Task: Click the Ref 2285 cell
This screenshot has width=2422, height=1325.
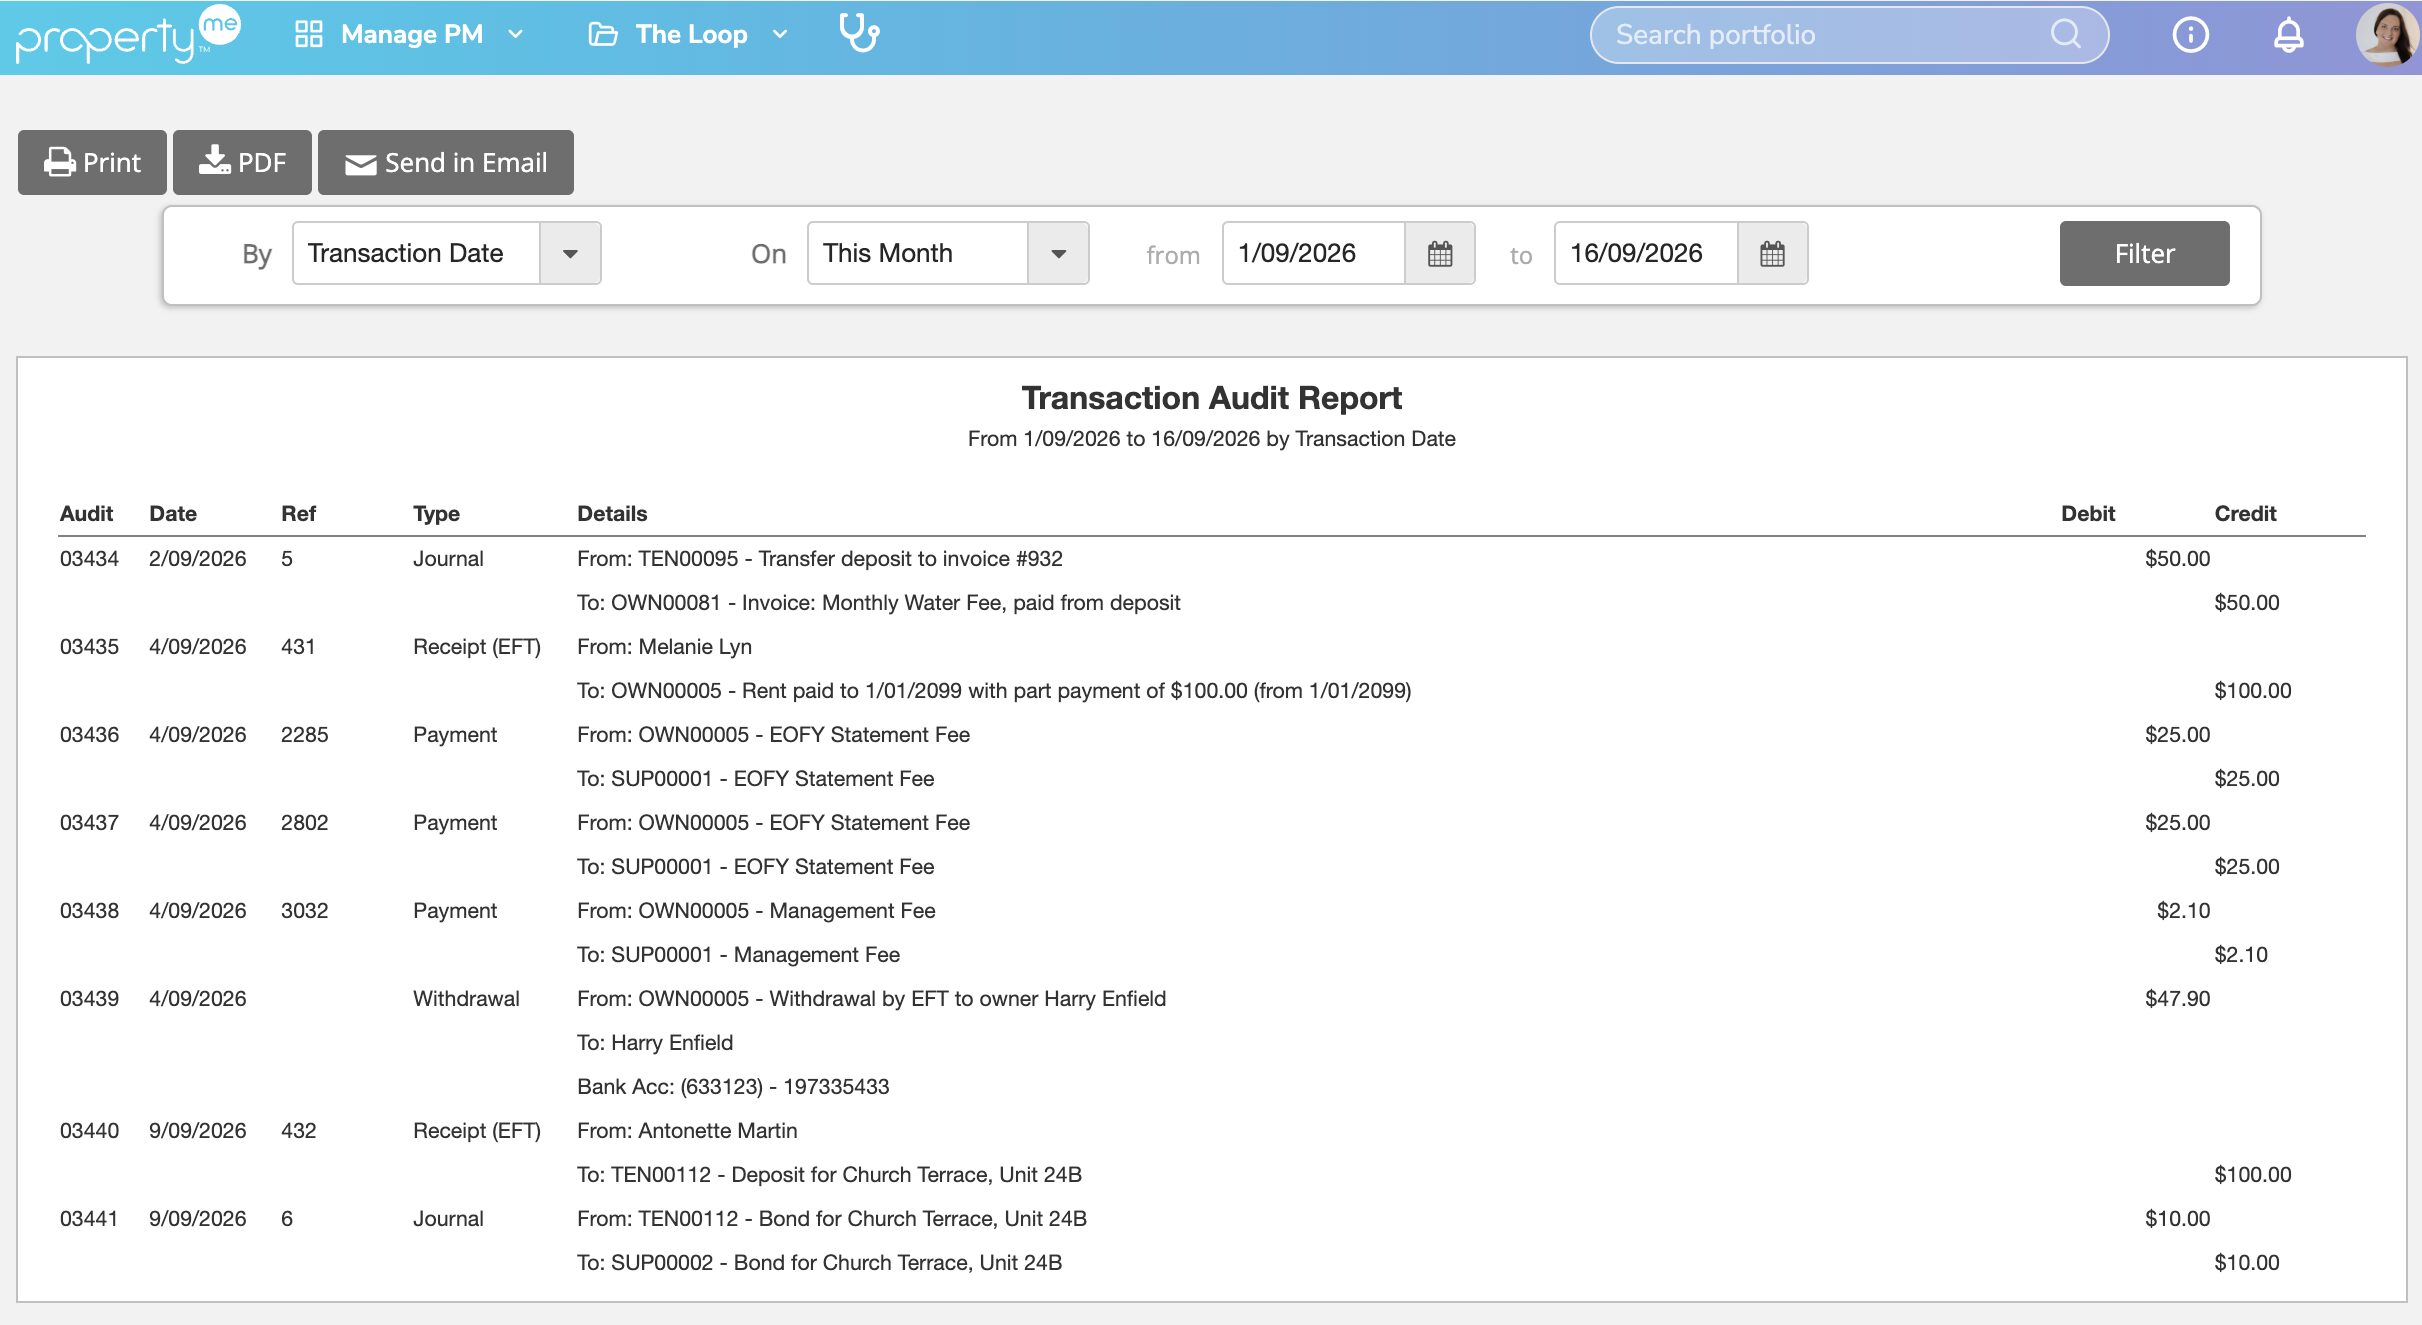Action: point(304,734)
